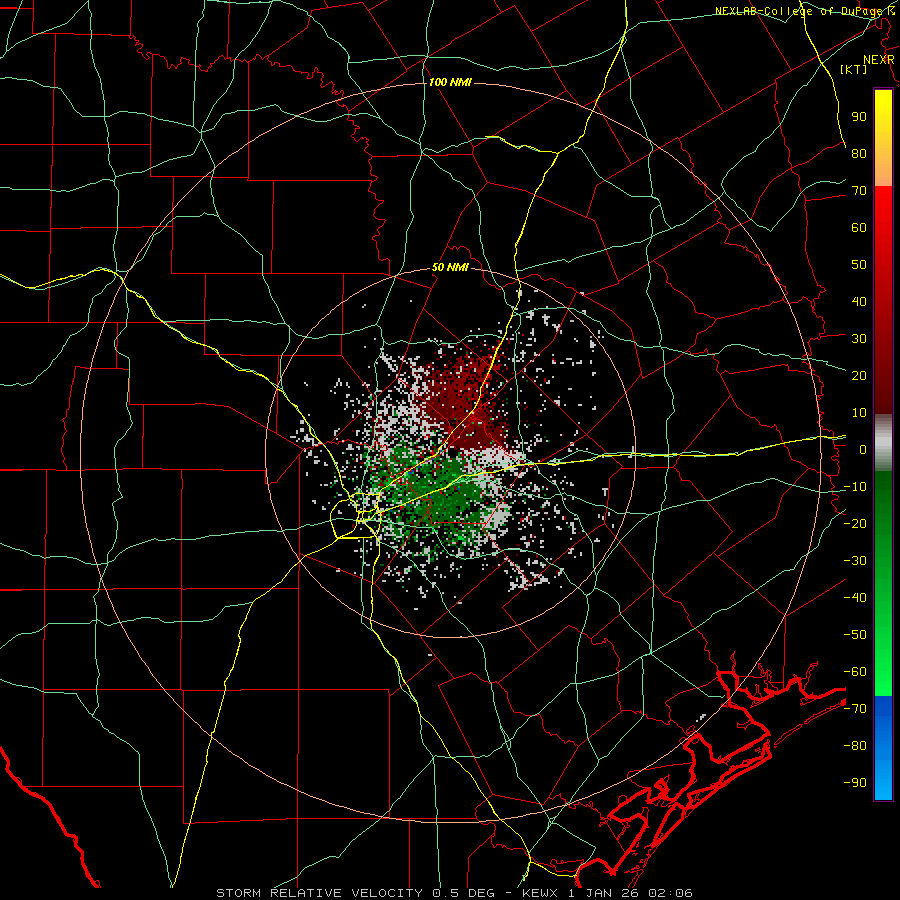Click the "100 NMI" range ring label
The height and width of the screenshot is (900, 900).
(x=450, y=83)
